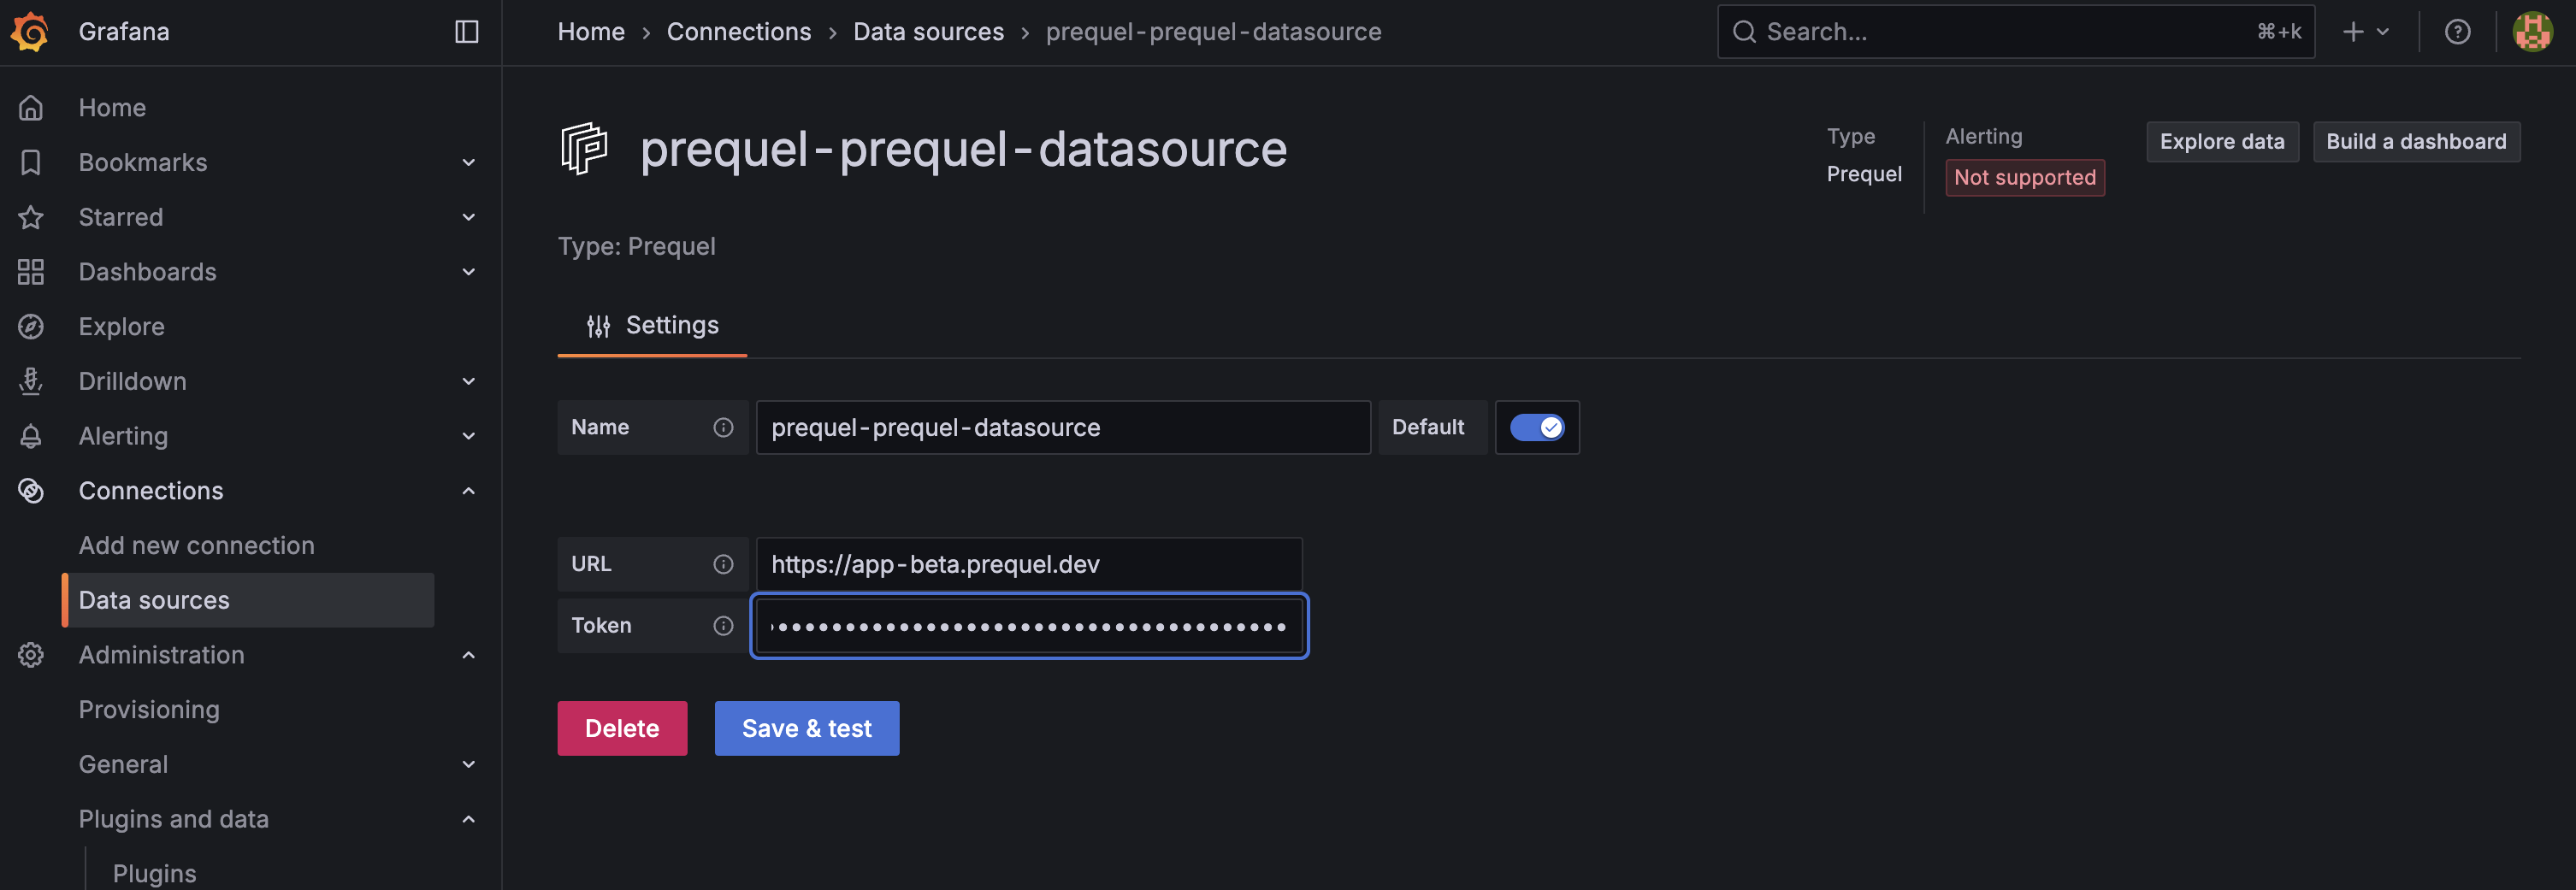The height and width of the screenshot is (890, 2576).
Task: Collapse the Plugins and data chevron
Action: [x=468, y=820]
